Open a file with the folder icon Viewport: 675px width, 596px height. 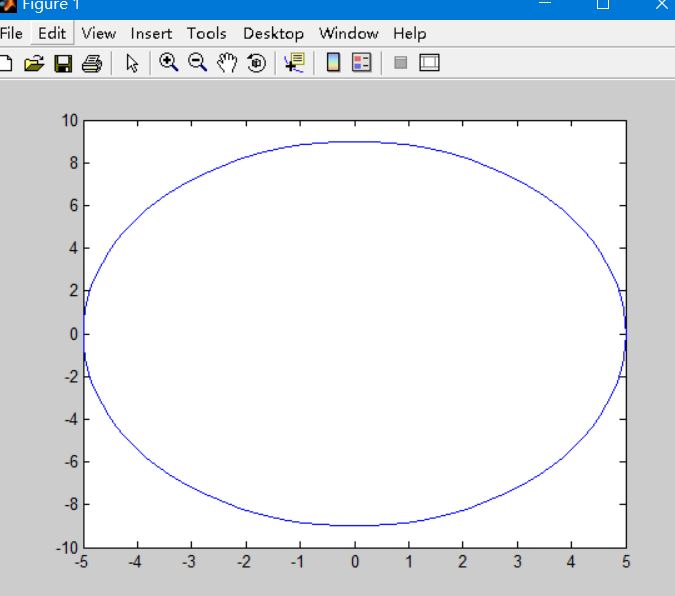click(34, 63)
